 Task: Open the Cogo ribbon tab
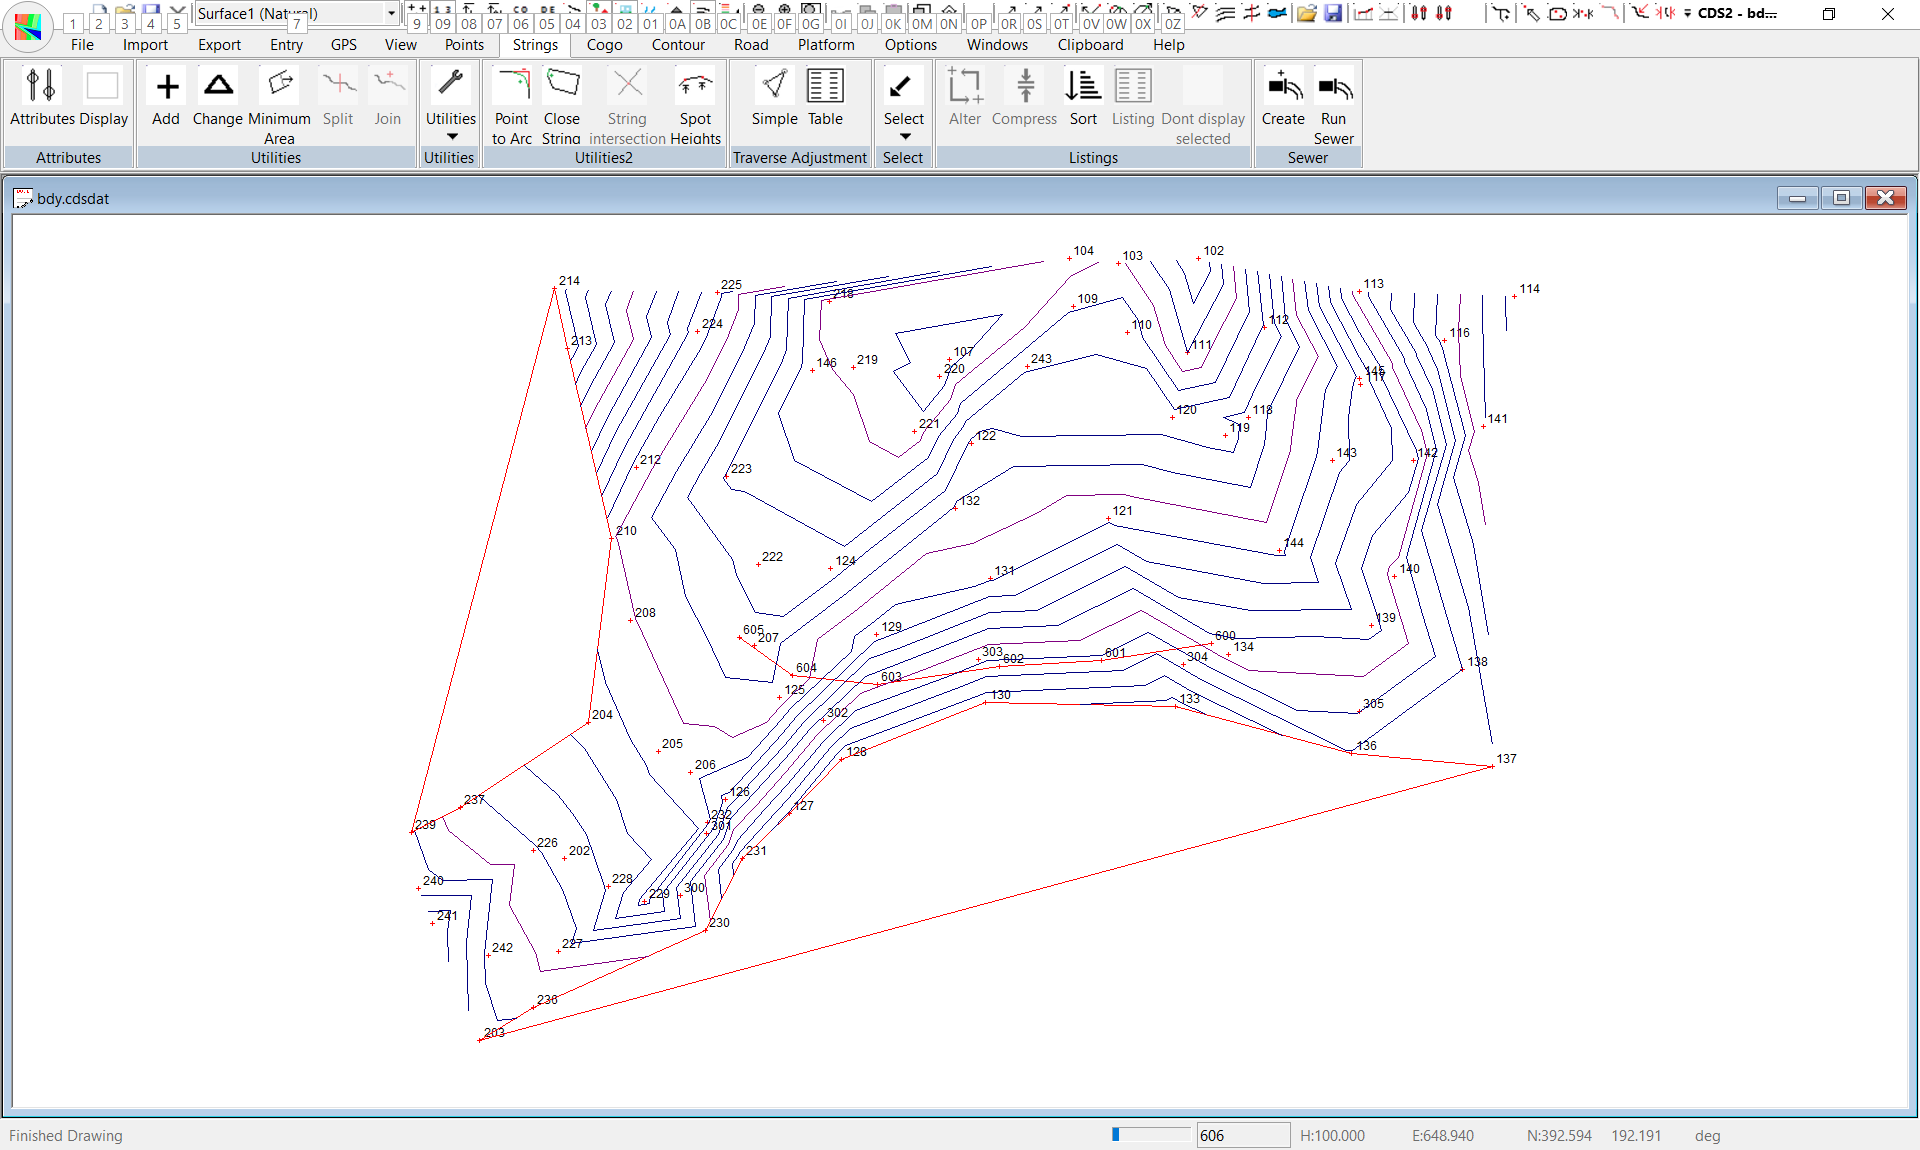click(604, 45)
